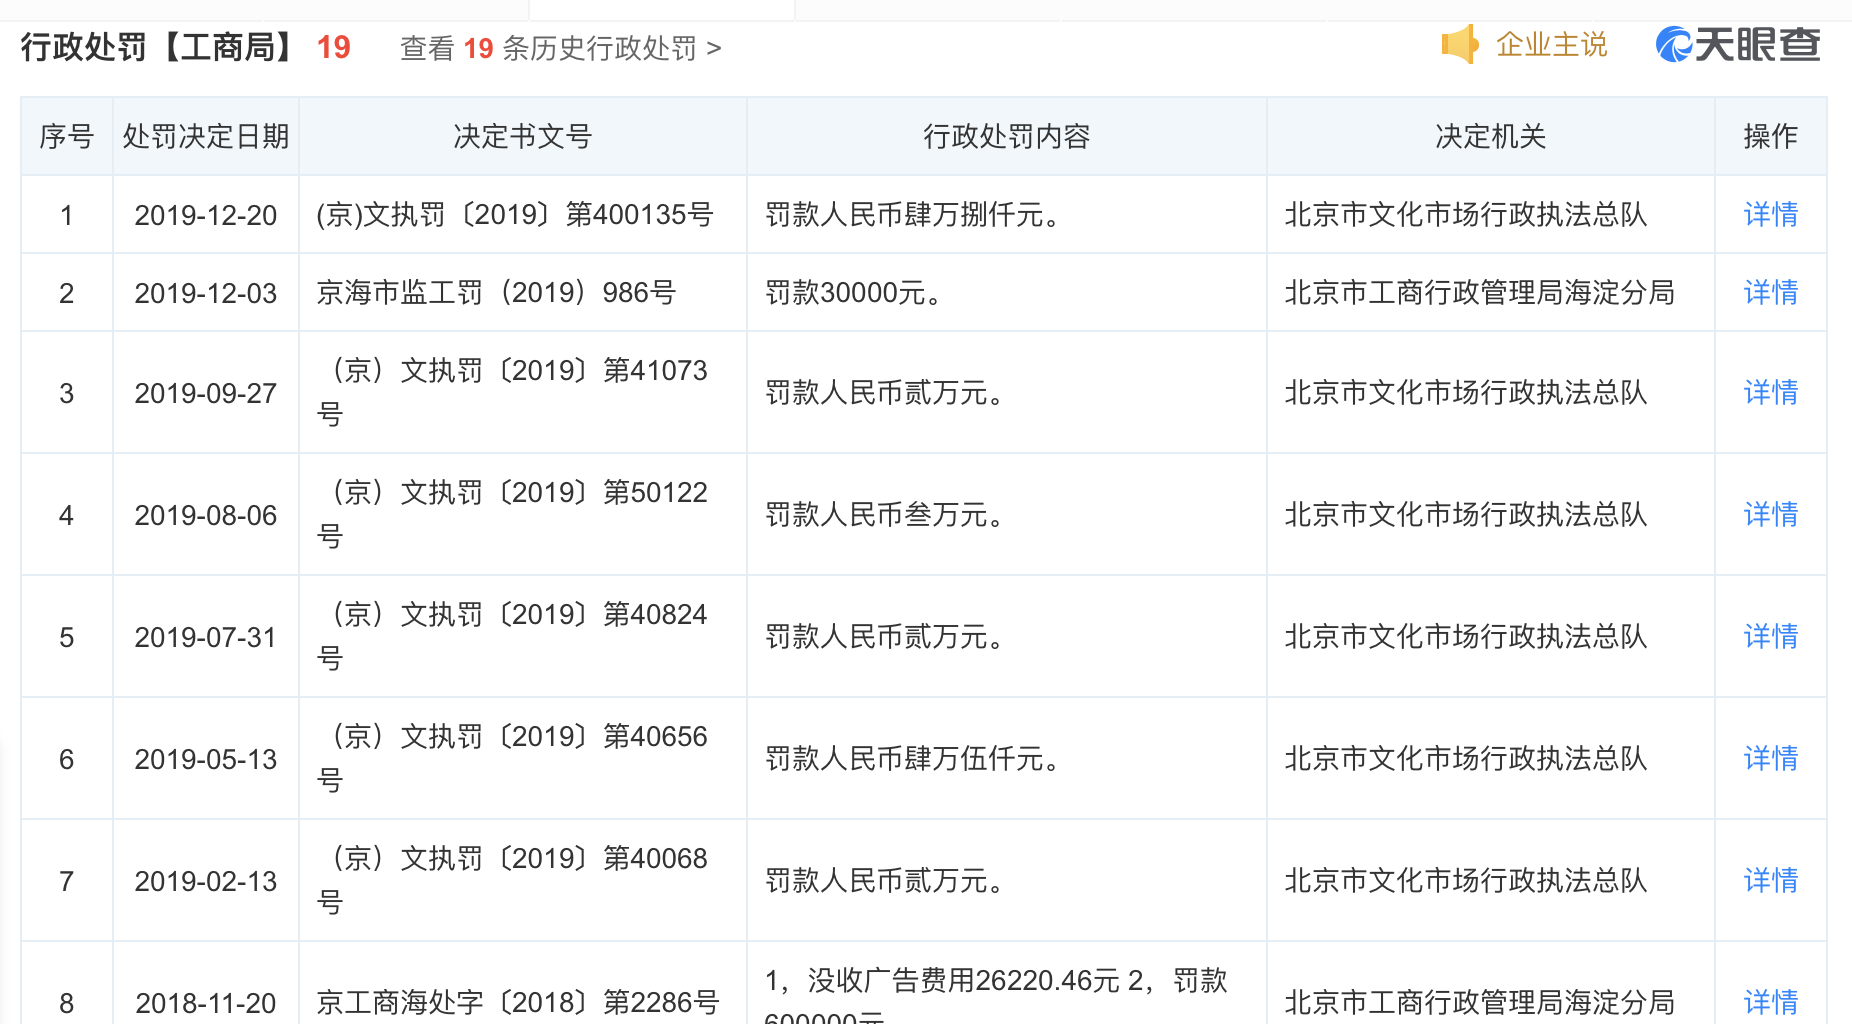Open 详情 for penalty dated 2019-07-31
The height and width of the screenshot is (1024, 1852).
tap(1770, 637)
